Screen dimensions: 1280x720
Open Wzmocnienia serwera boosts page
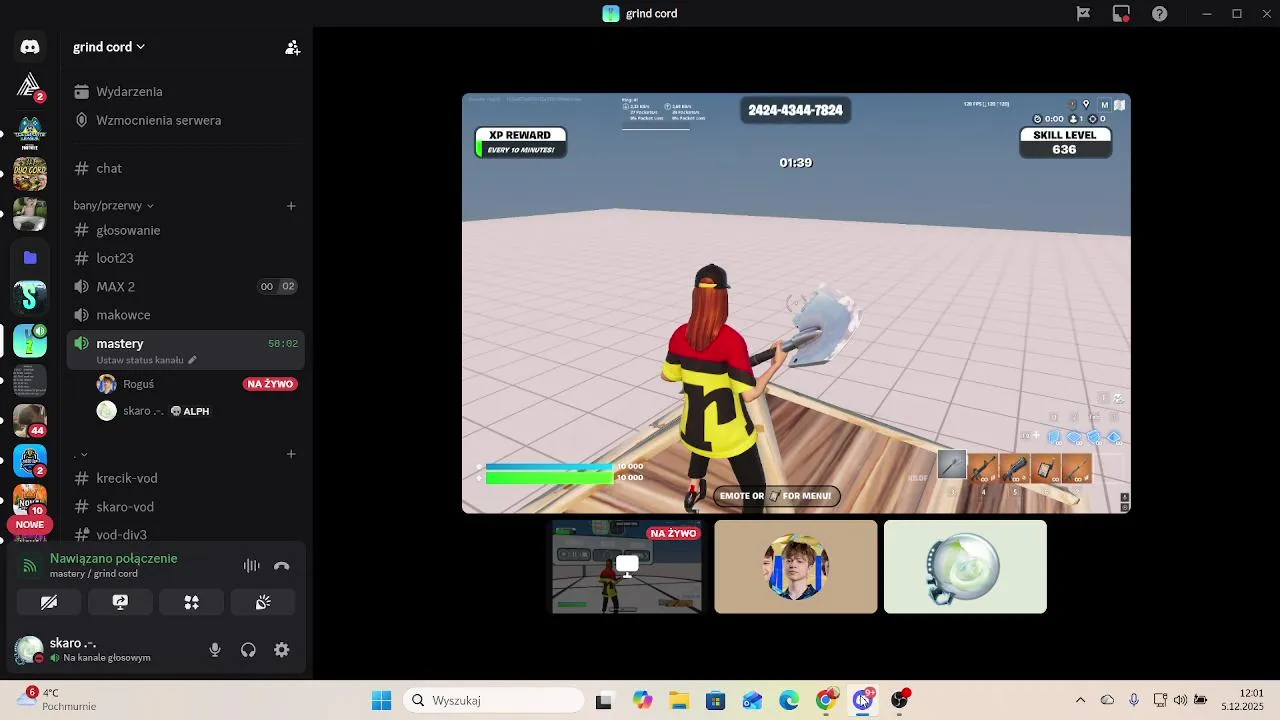pyautogui.click(x=158, y=120)
